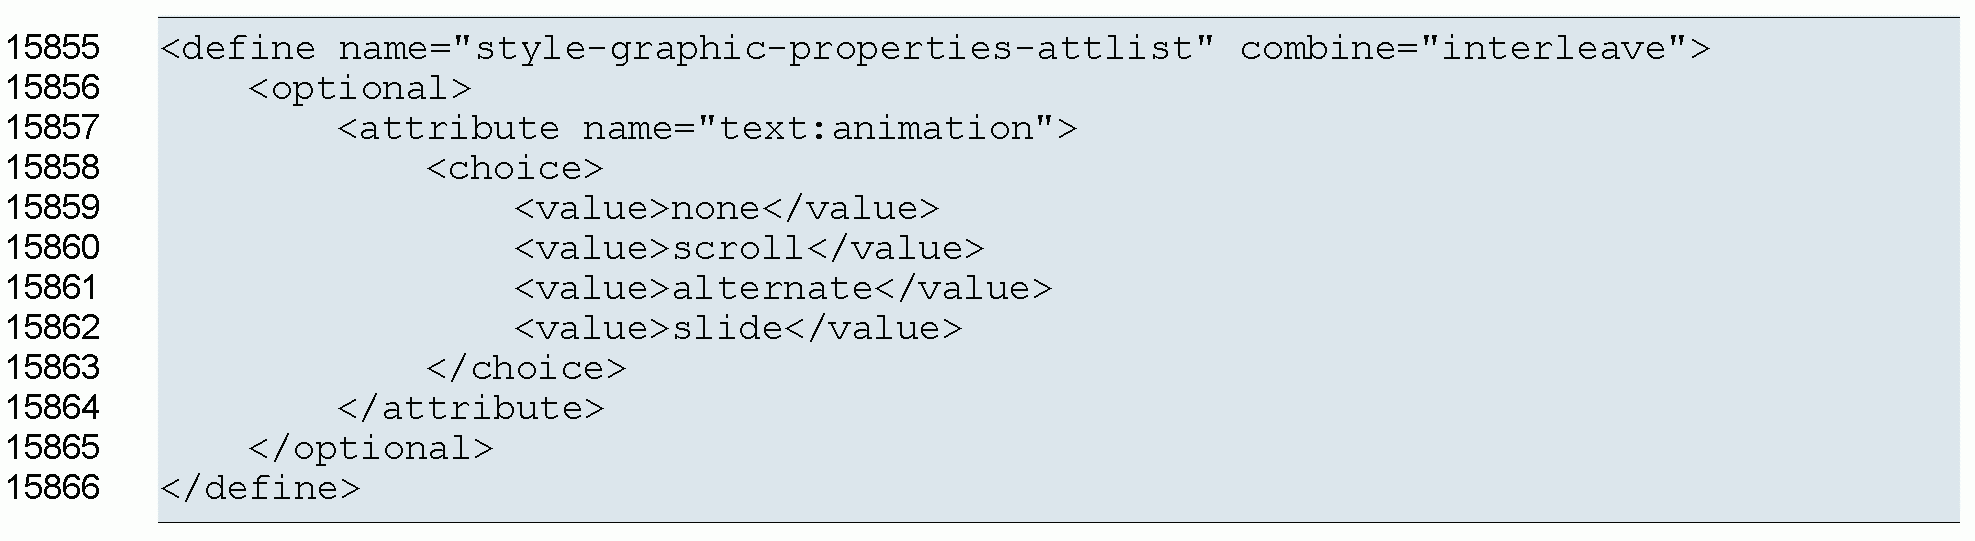Click the "slide" value text

(x=726, y=328)
